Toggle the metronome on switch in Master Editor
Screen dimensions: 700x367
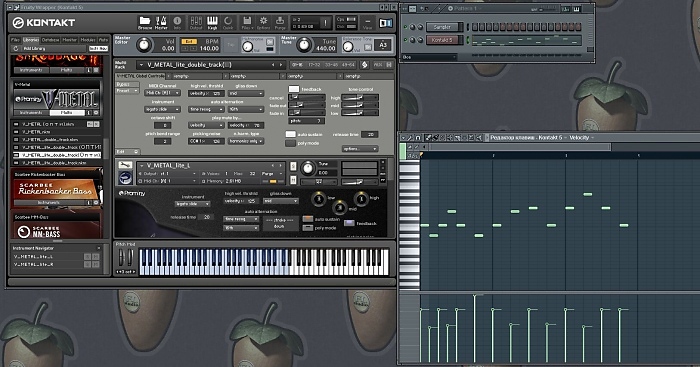(x=270, y=42)
